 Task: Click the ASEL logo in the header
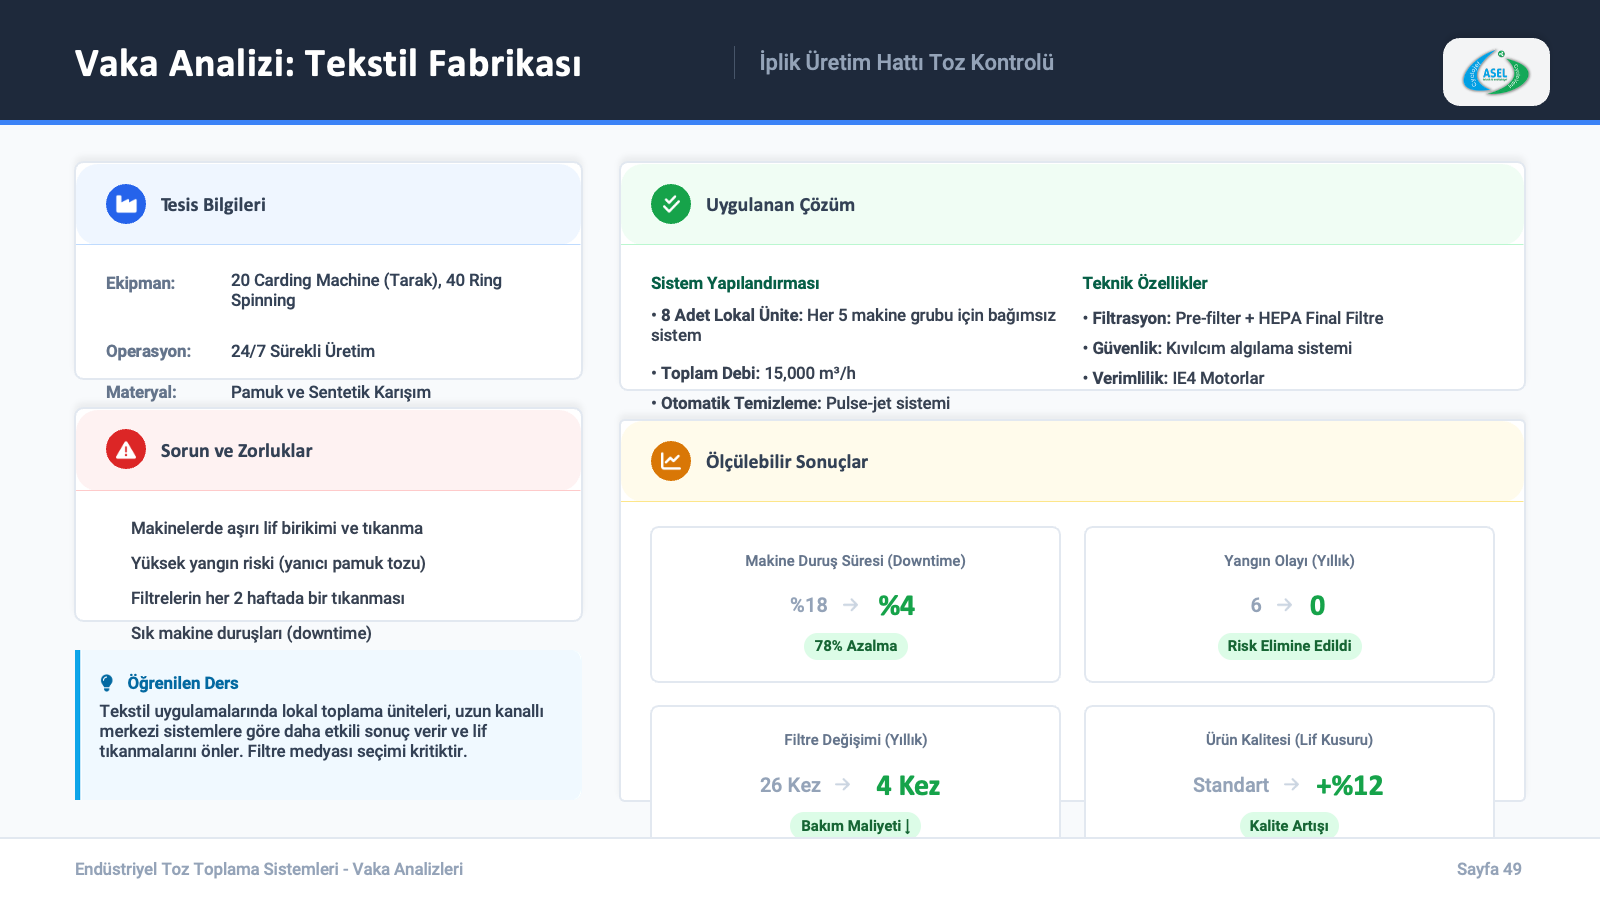tap(1495, 73)
